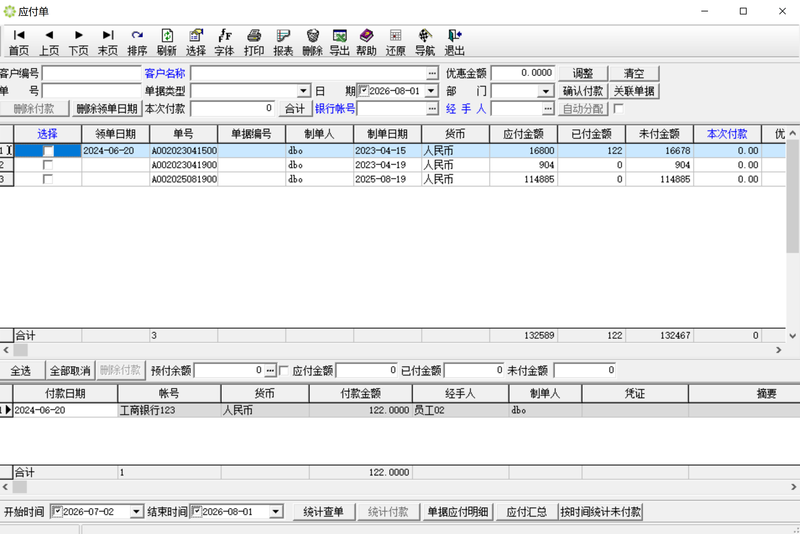Open 结束时间 date dropdown arrow

[276, 512]
